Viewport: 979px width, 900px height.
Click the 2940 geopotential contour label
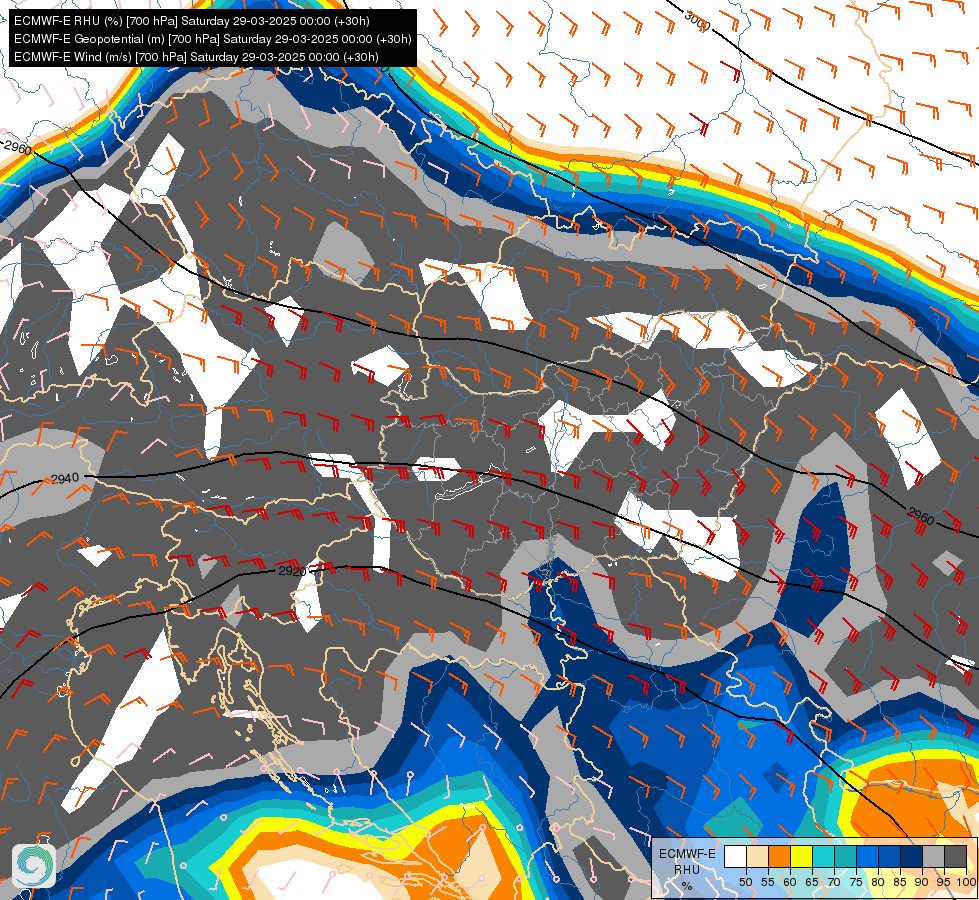(x=65, y=478)
